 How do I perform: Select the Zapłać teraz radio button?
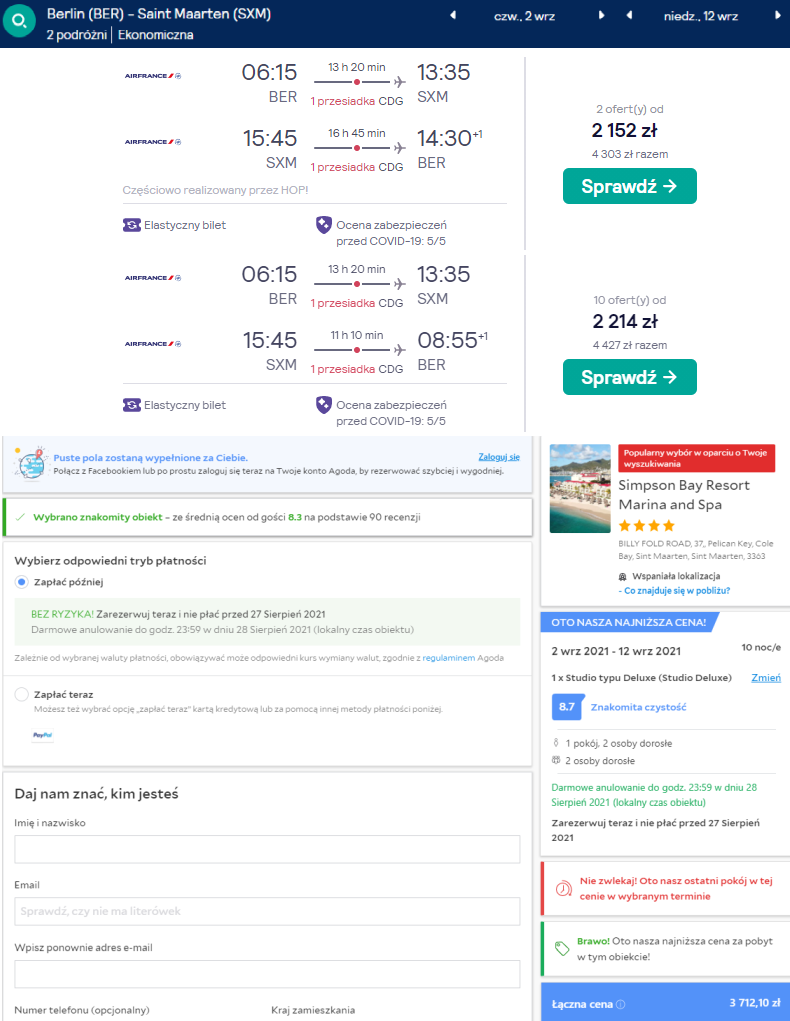tap(22, 694)
